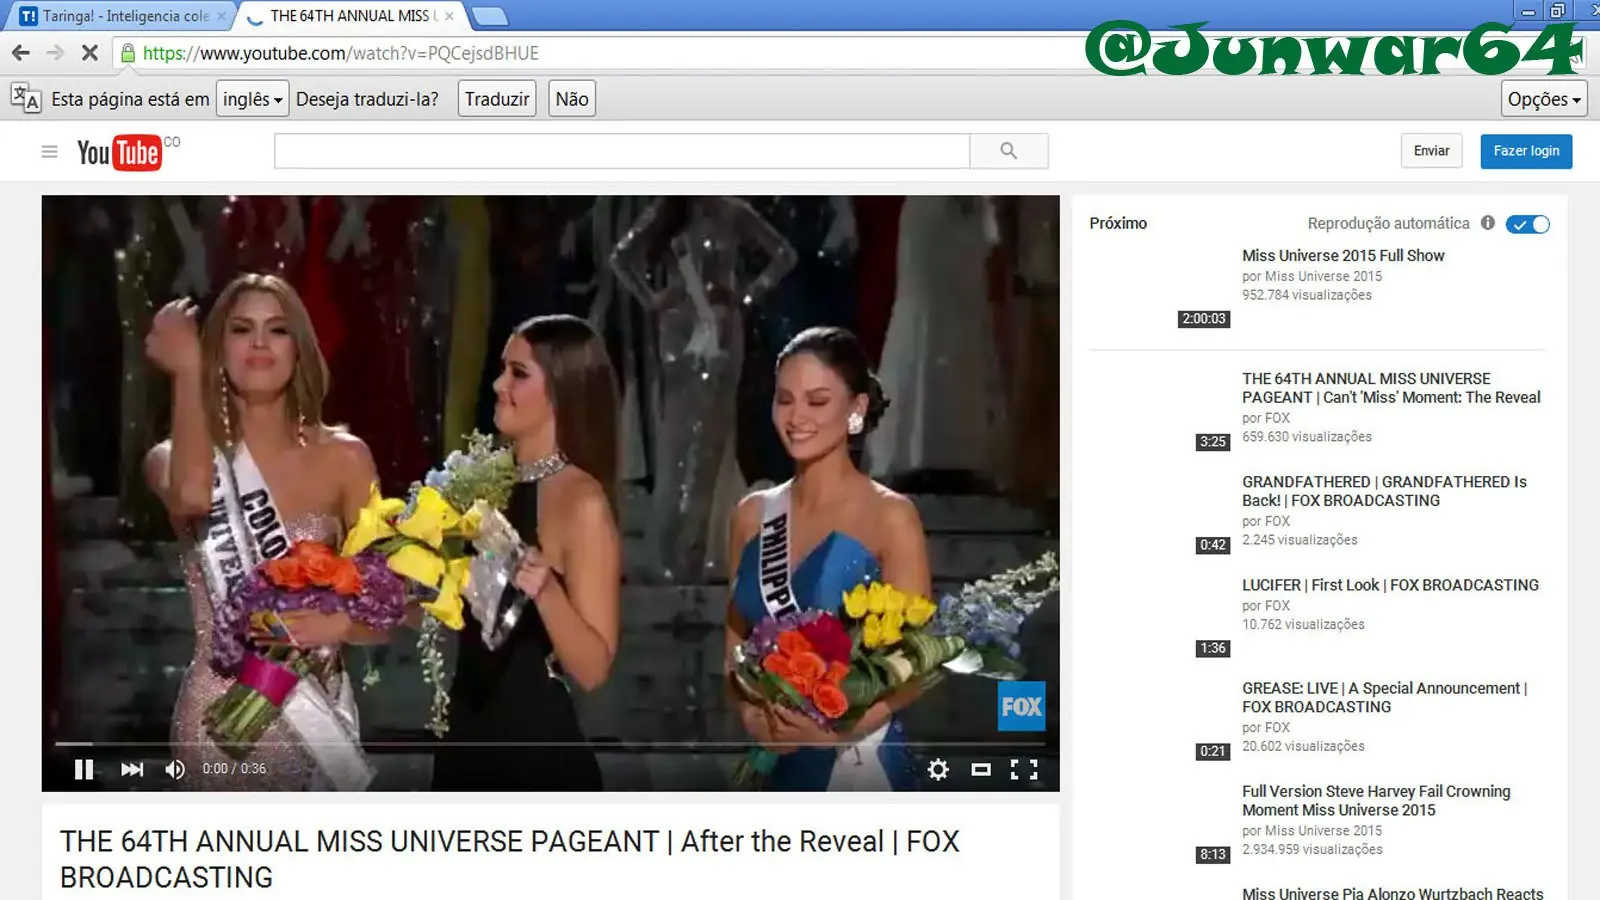Skip to the next video
Viewport: 1600px width, 900px height.
pyautogui.click(x=132, y=769)
